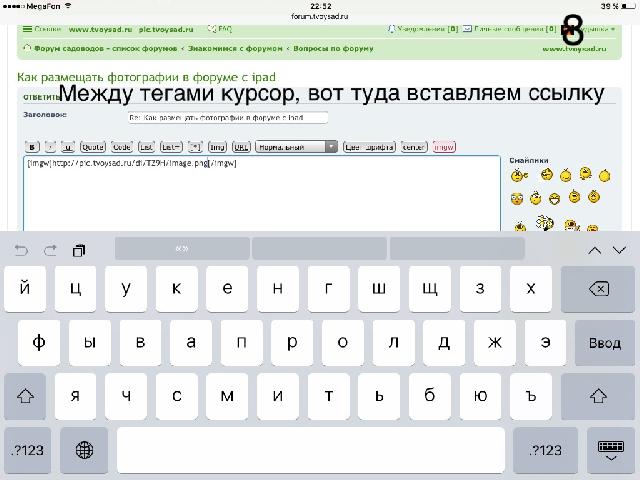The height and width of the screenshot is (480, 640).
Task: Click the pink imgw tag button
Action: pyautogui.click(x=444, y=147)
